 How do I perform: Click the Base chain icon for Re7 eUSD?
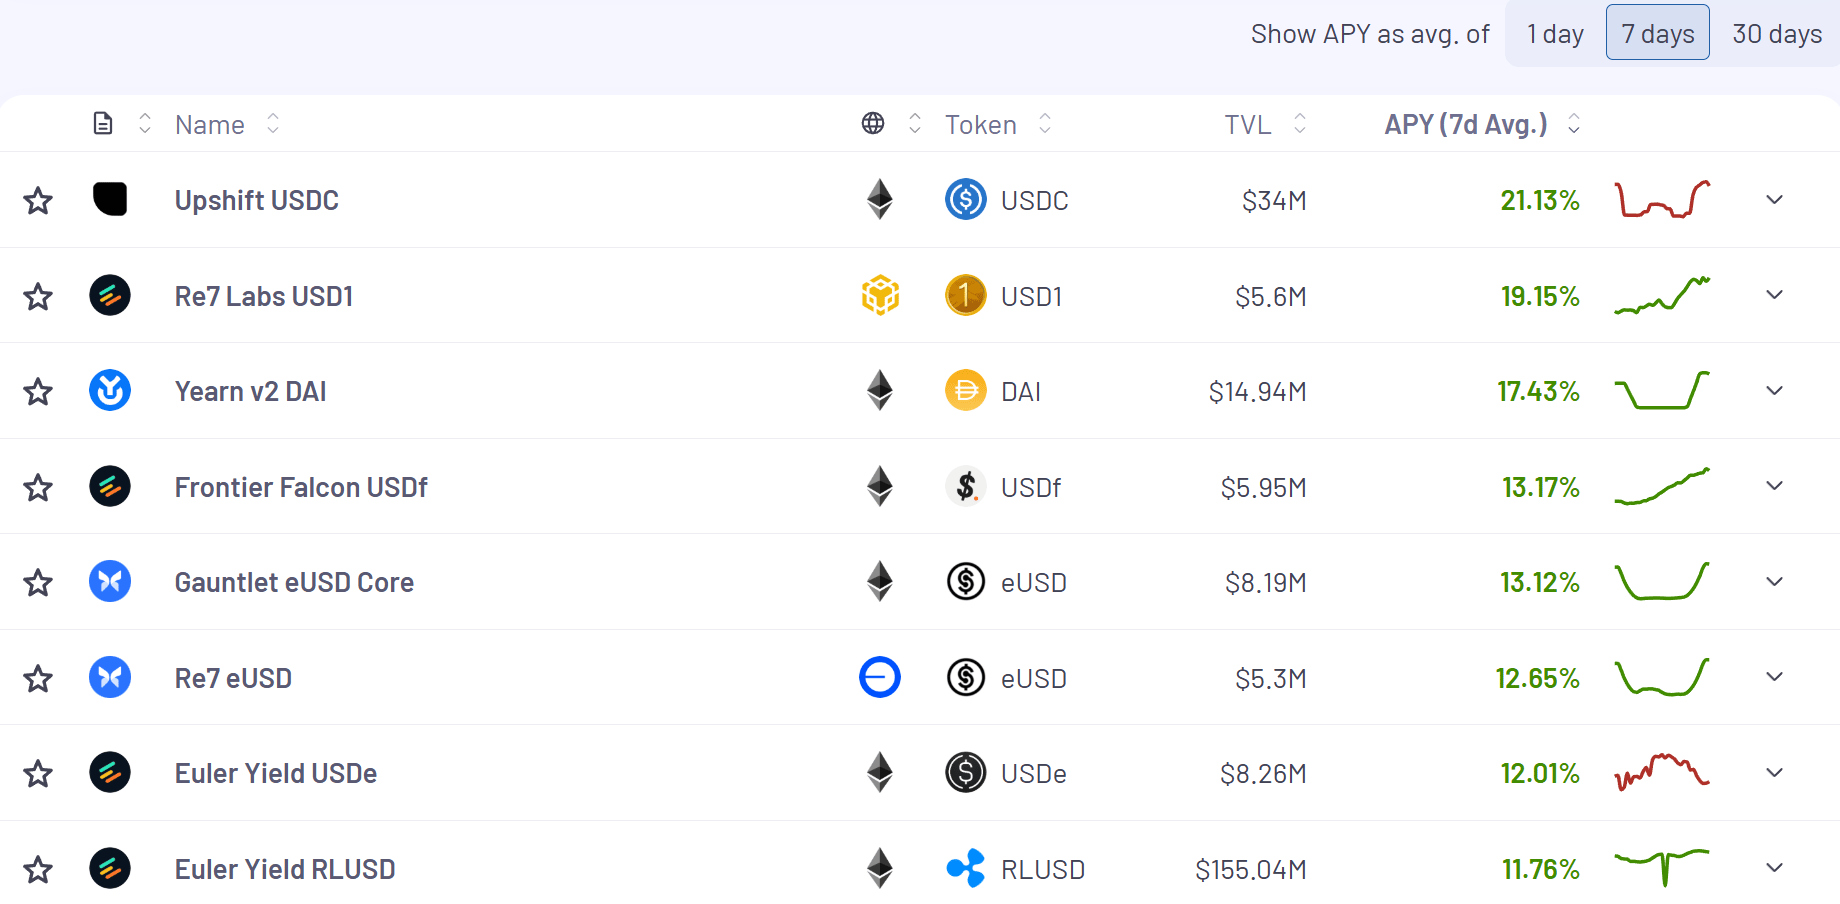[x=880, y=677]
